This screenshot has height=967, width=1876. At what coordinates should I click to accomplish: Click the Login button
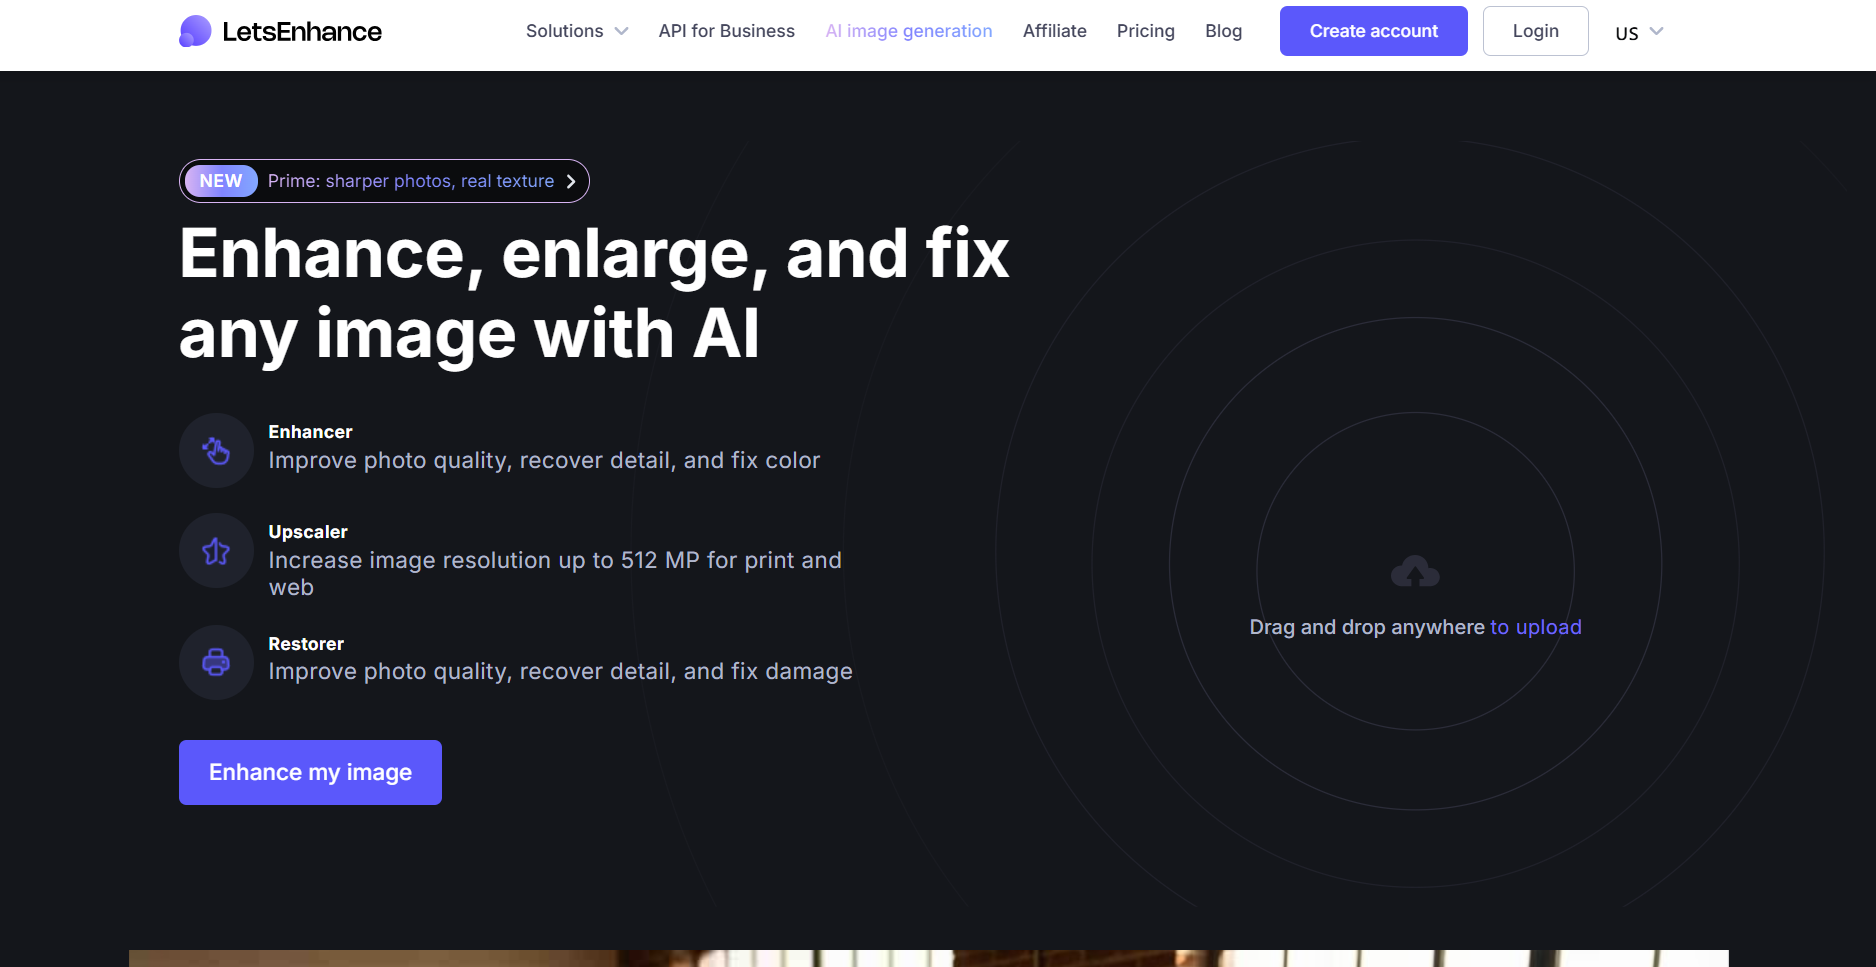pyautogui.click(x=1536, y=31)
